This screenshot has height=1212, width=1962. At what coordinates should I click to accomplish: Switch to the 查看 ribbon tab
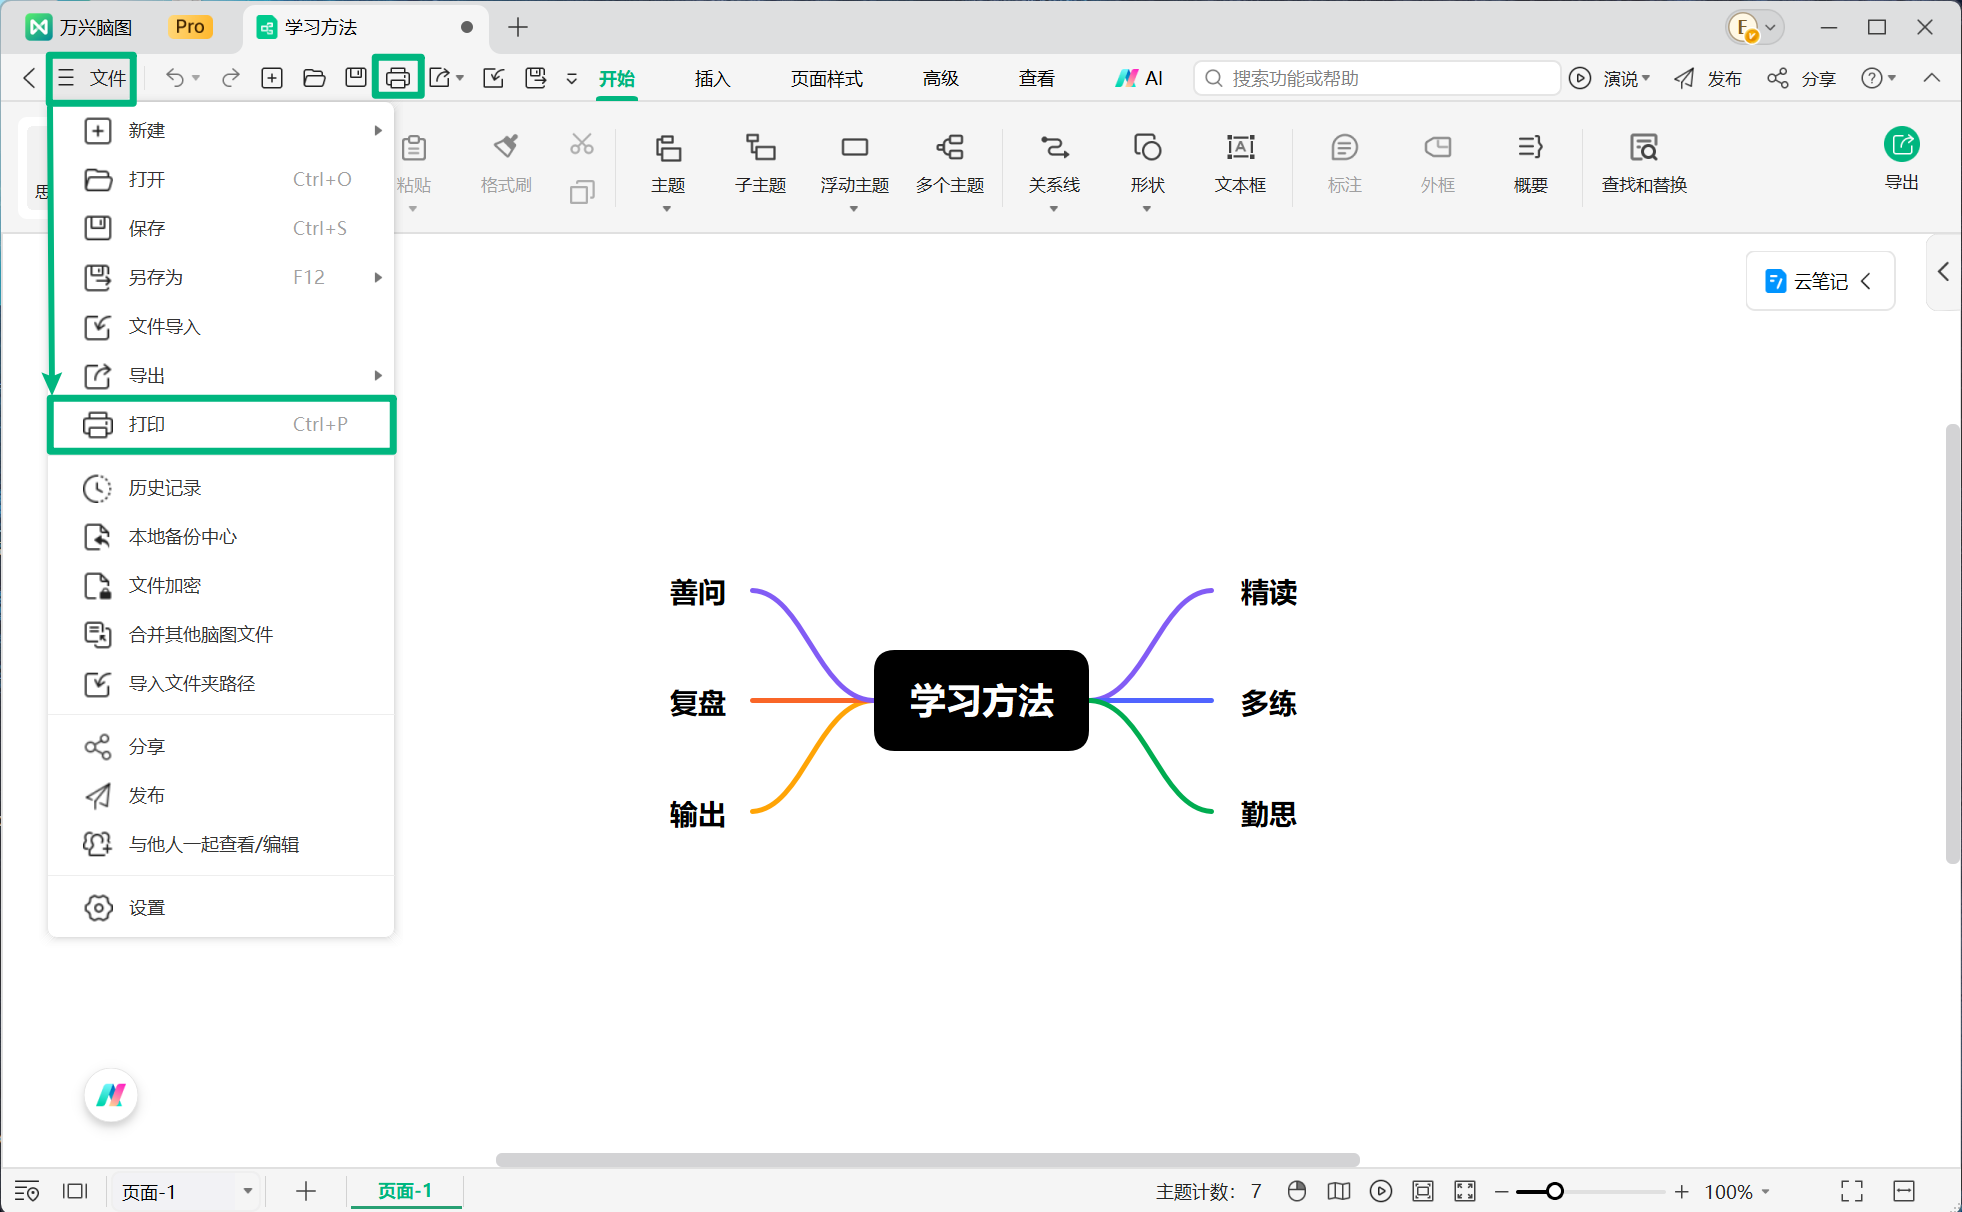[1037, 78]
